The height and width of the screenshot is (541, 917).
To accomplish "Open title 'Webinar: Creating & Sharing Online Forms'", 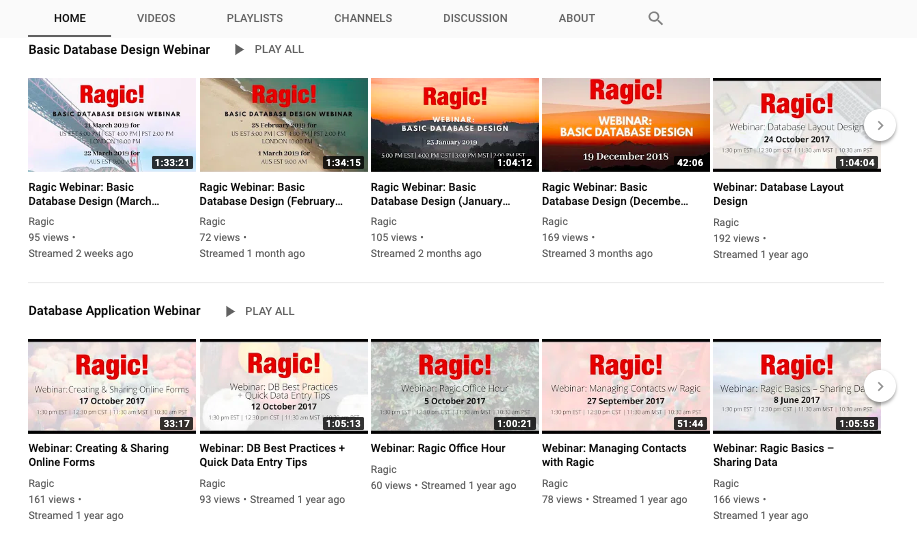I will (x=98, y=455).
